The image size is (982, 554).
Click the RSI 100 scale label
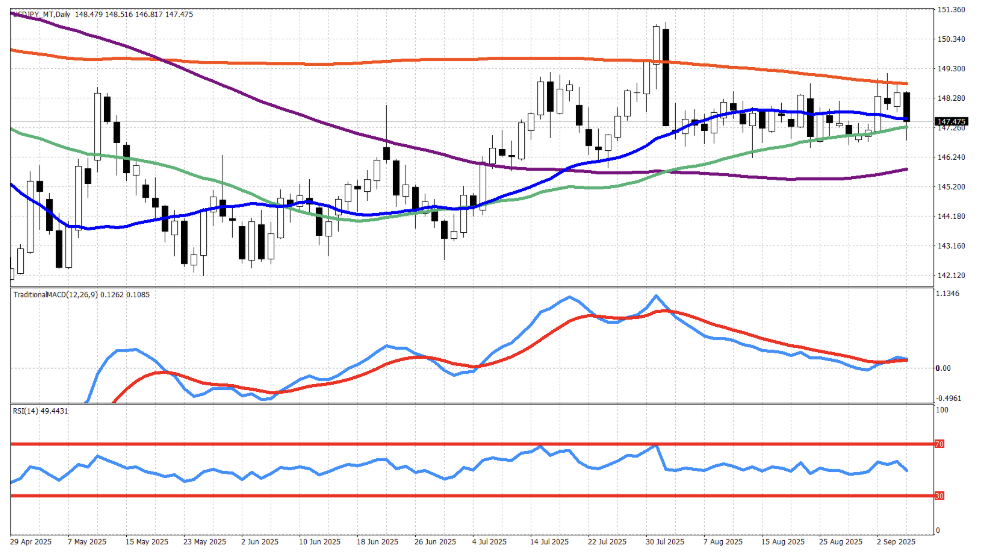pyautogui.click(x=942, y=410)
